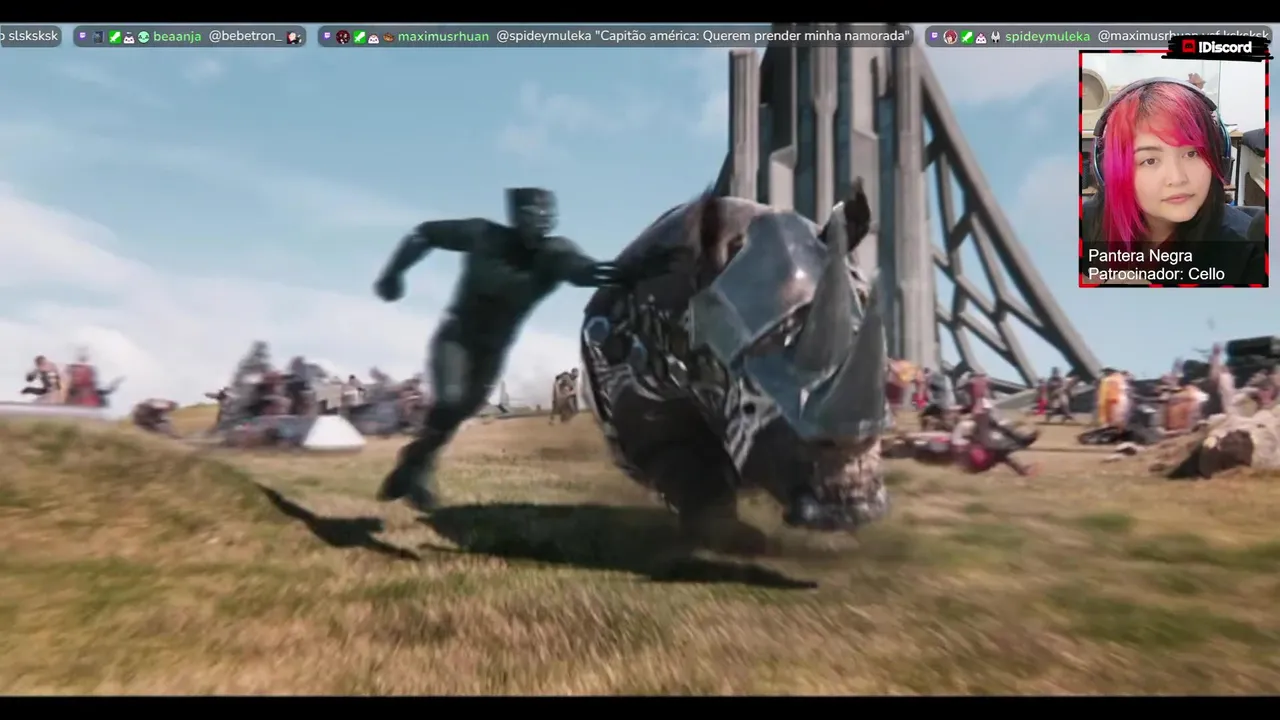Click the green alien badge beside beaanja
Screen dimensions: 1280x720
coord(143,36)
